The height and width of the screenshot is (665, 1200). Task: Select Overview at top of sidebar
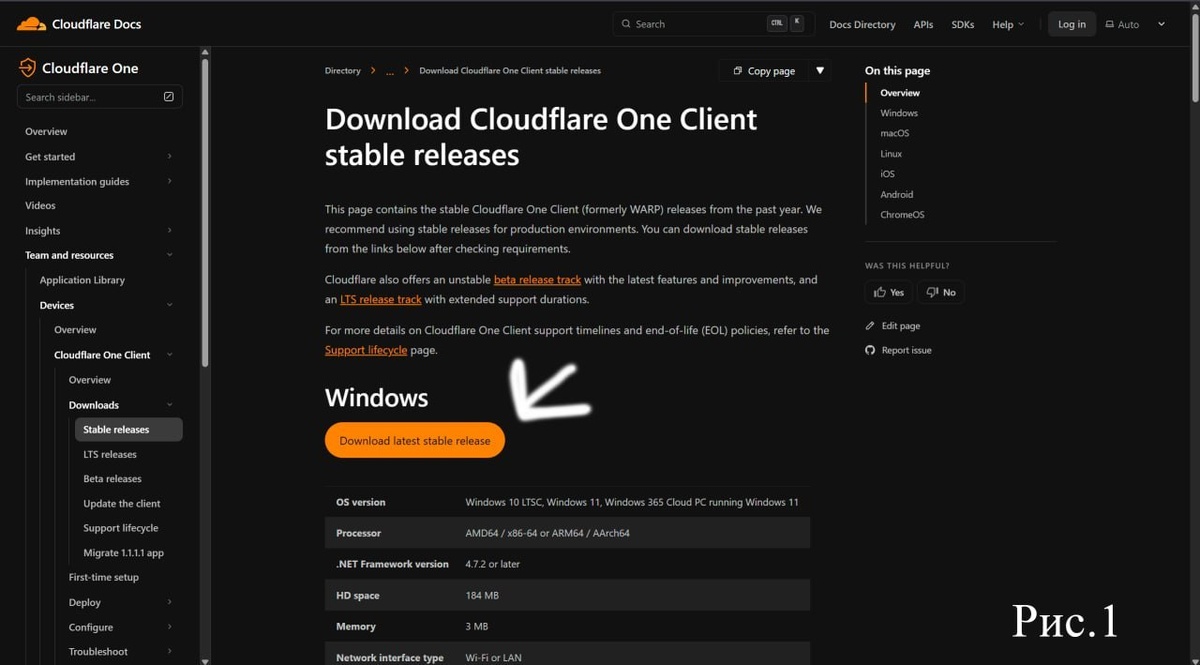coord(46,132)
